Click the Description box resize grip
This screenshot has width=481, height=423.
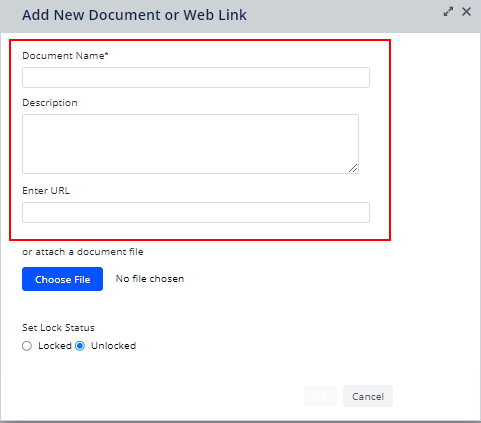click(353, 168)
